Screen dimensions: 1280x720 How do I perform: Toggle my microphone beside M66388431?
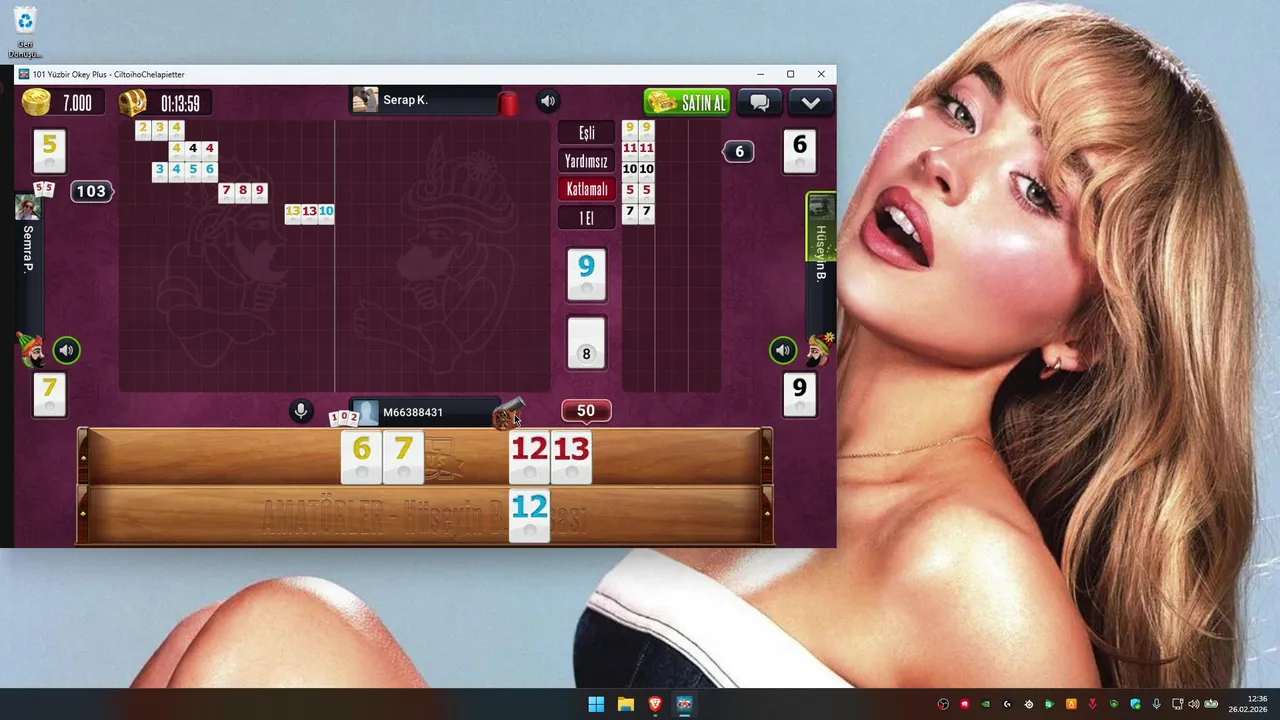pyautogui.click(x=300, y=411)
